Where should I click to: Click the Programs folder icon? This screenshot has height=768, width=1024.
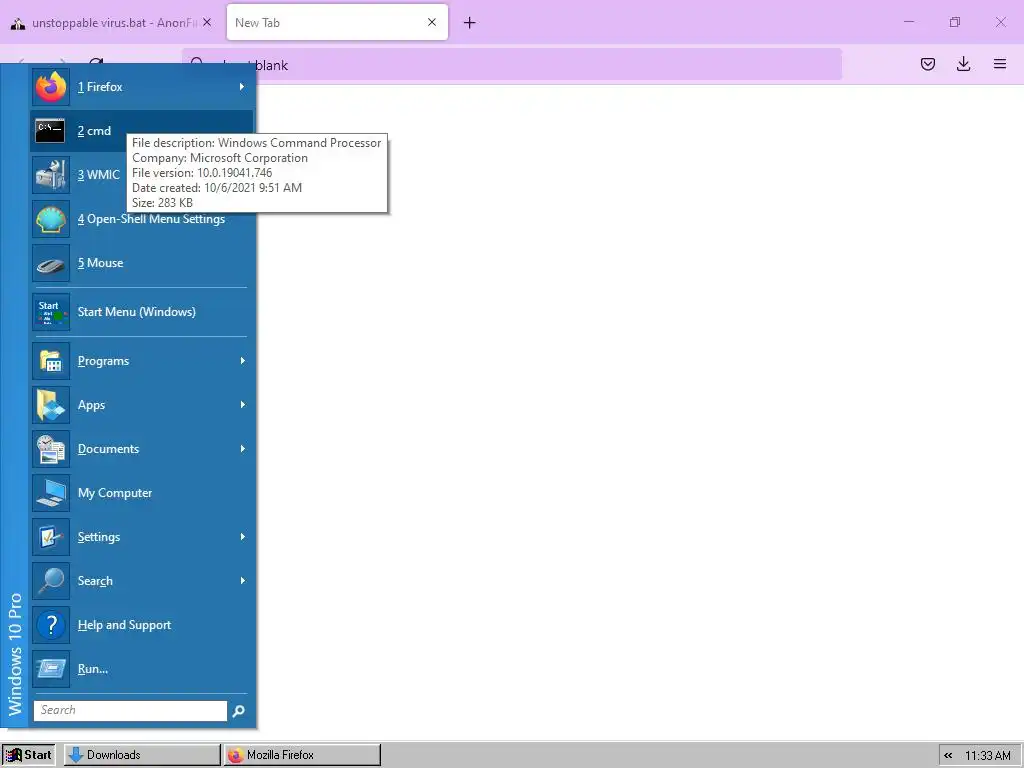(x=51, y=361)
